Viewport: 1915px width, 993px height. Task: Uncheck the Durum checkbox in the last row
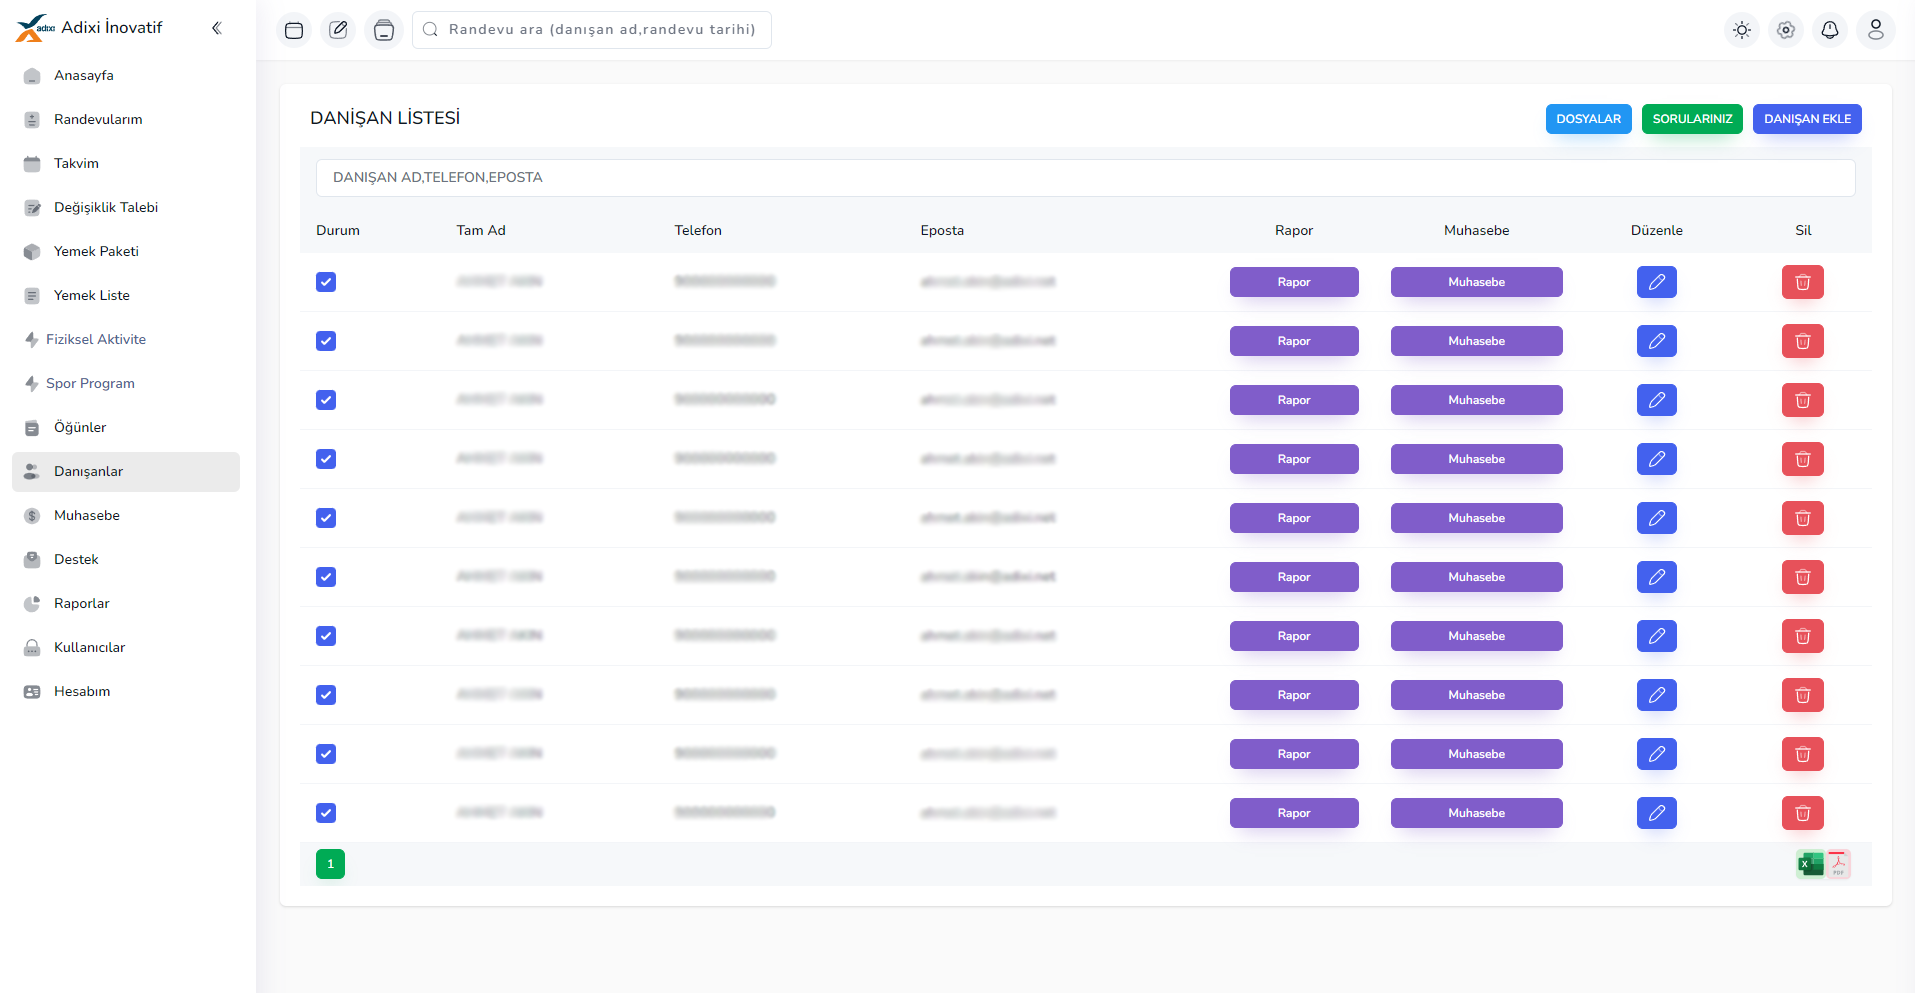tap(326, 813)
